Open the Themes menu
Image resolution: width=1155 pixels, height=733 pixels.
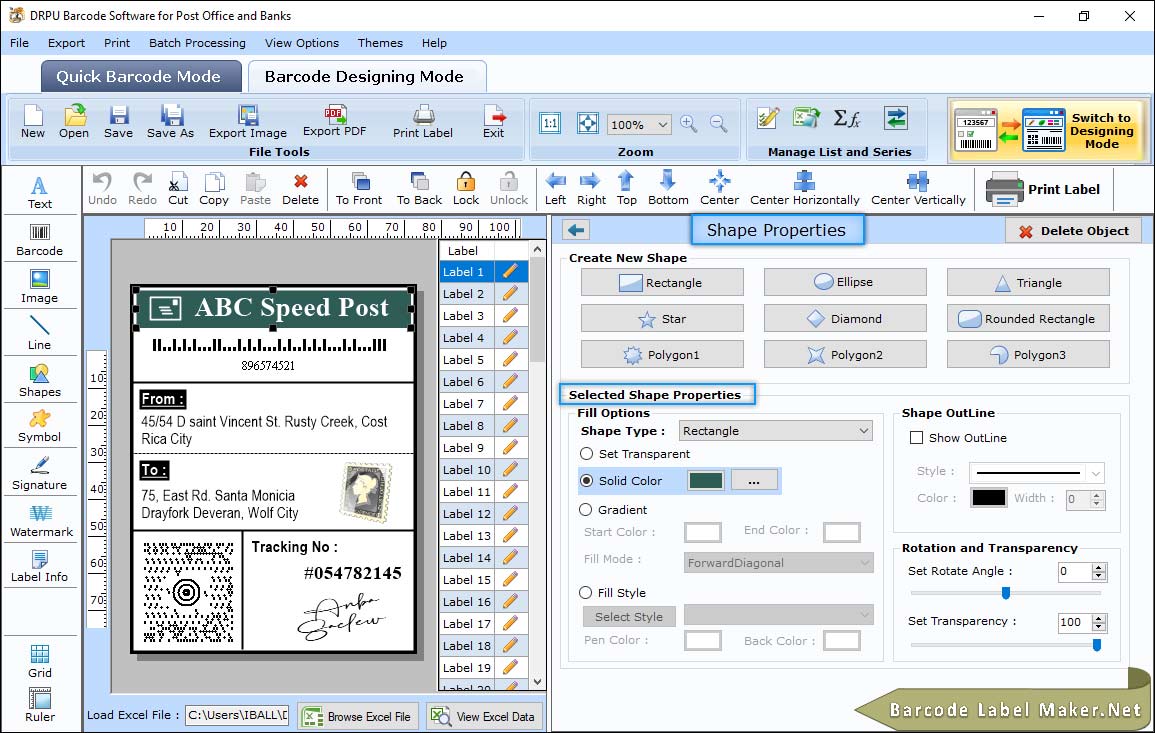(380, 43)
